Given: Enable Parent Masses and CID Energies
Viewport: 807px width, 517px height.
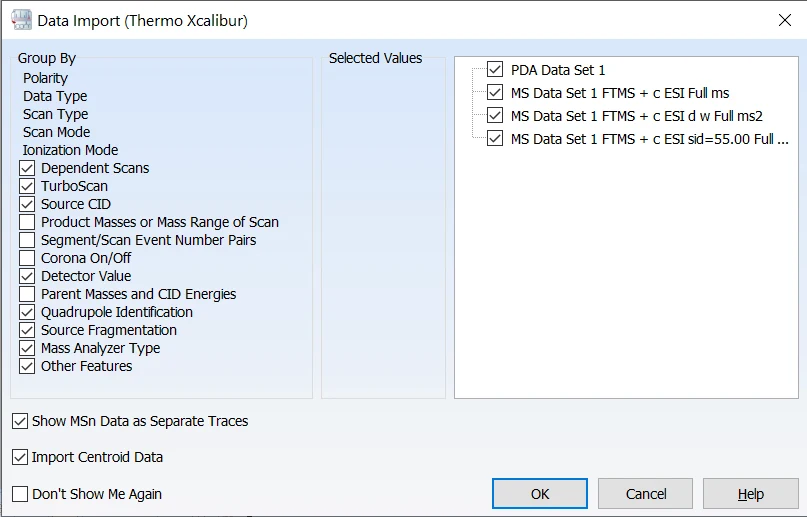Looking at the screenshot, I should pos(27,294).
